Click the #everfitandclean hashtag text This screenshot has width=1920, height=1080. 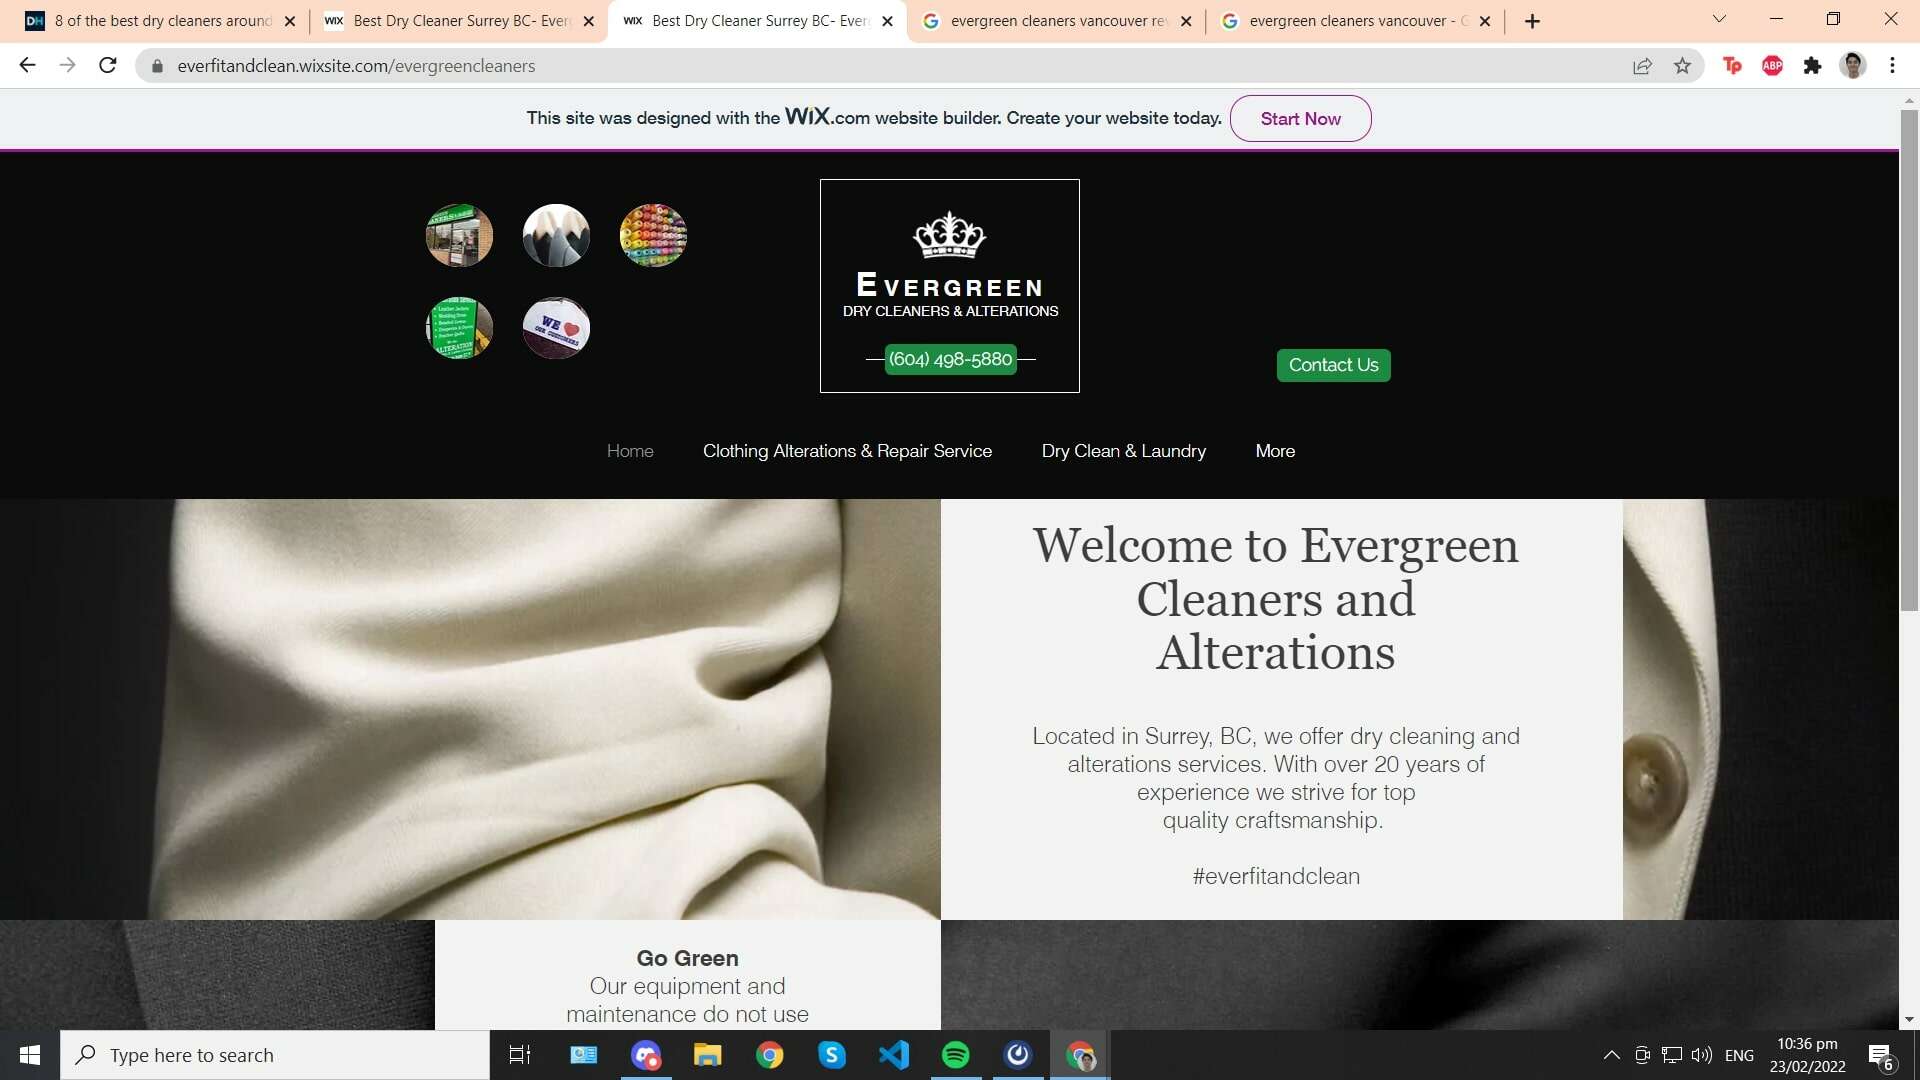[1276, 876]
